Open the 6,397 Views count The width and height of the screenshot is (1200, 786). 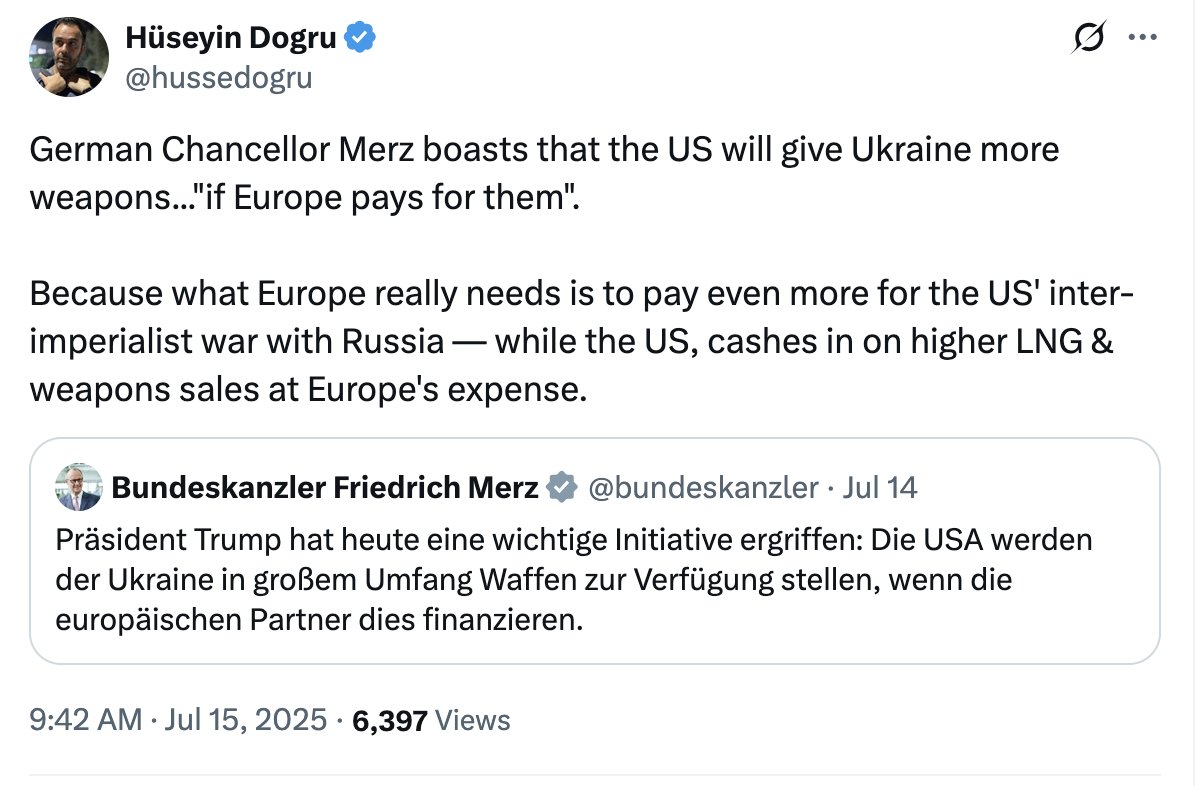click(x=390, y=719)
